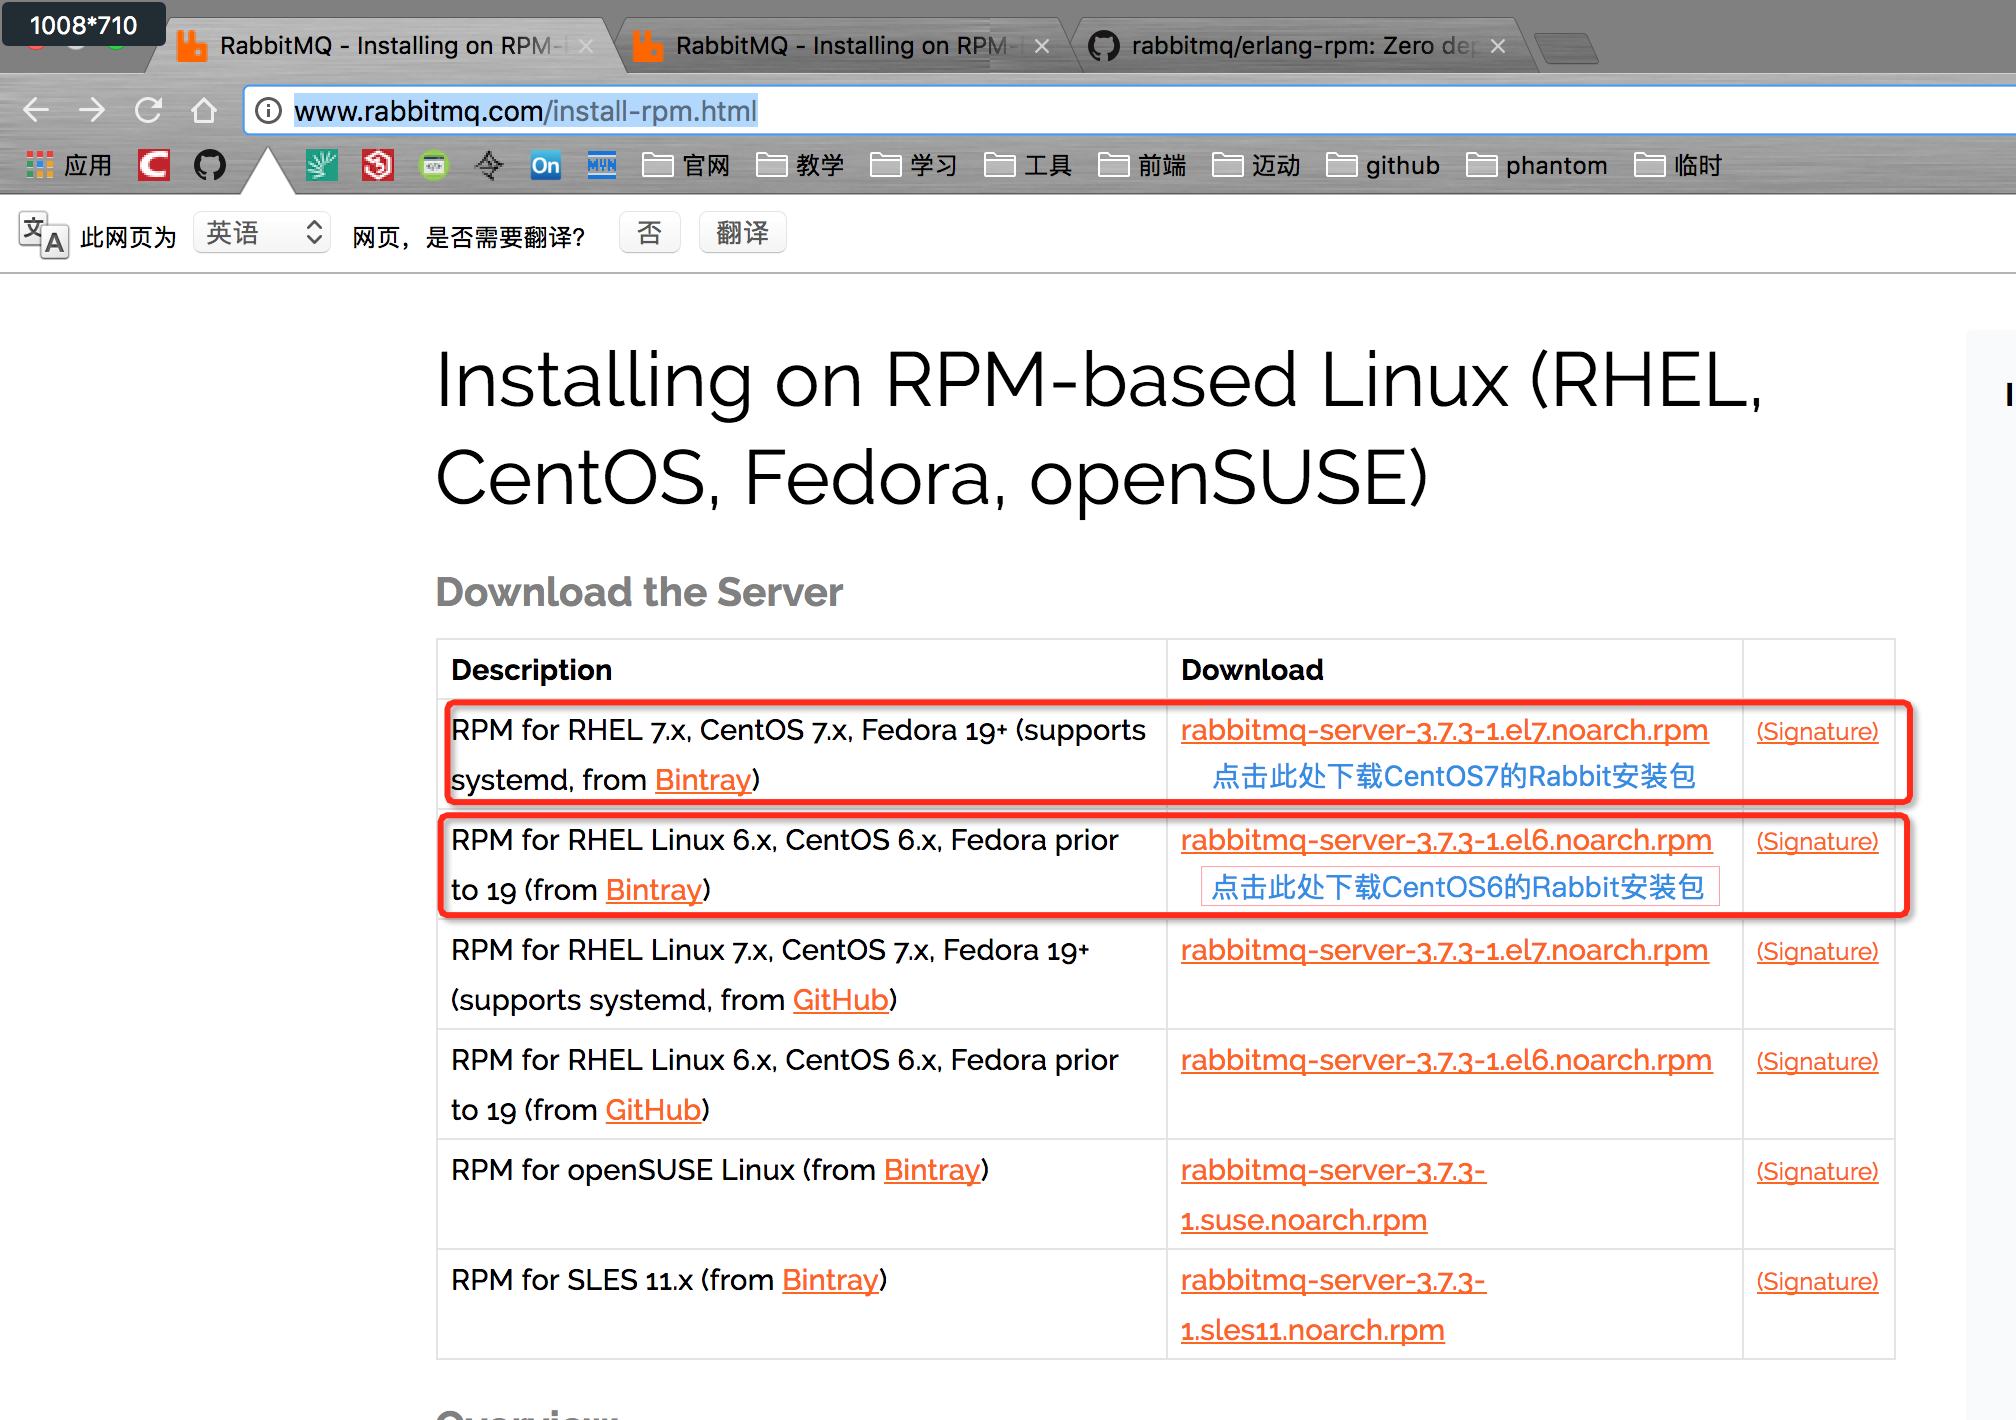The image size is (2016, 1420).
Task: Open the red circular-arrow bookmark icon
Action: point(378,165)
